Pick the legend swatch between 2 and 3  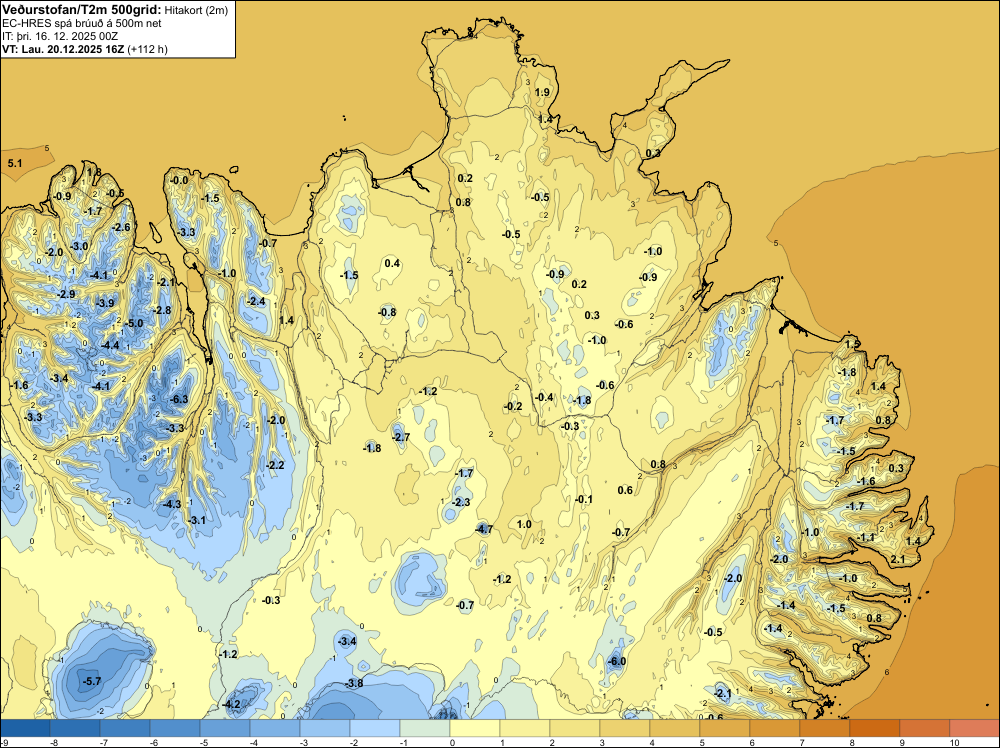tap(575, 728)
